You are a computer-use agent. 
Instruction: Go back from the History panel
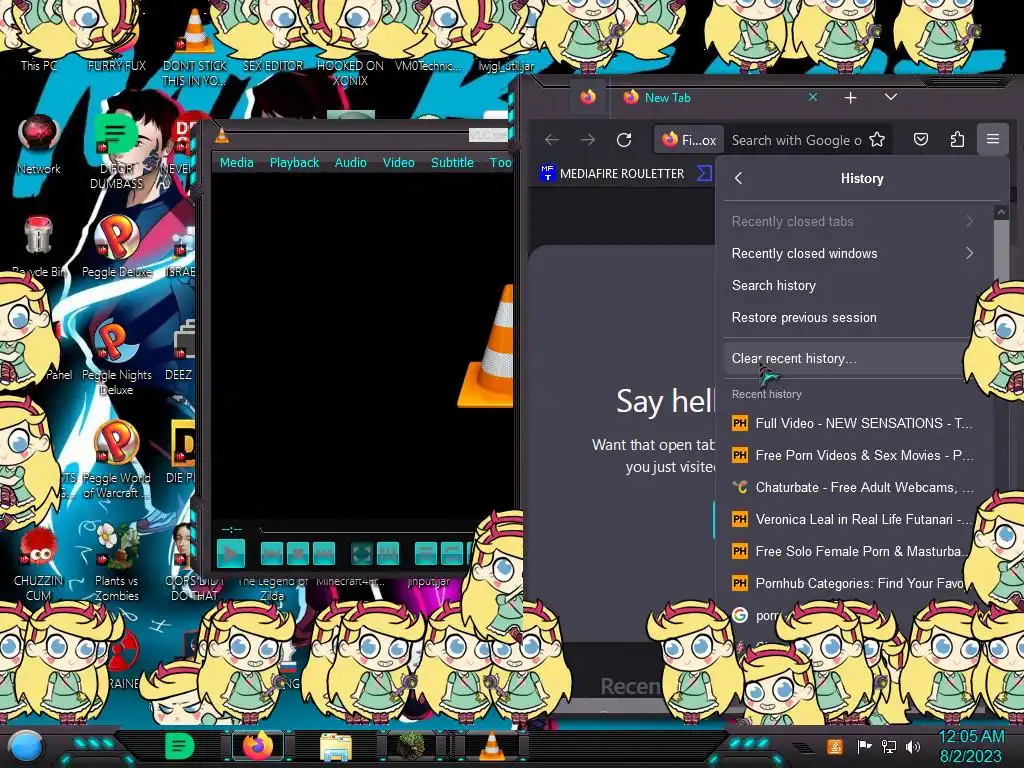point(739,178)
